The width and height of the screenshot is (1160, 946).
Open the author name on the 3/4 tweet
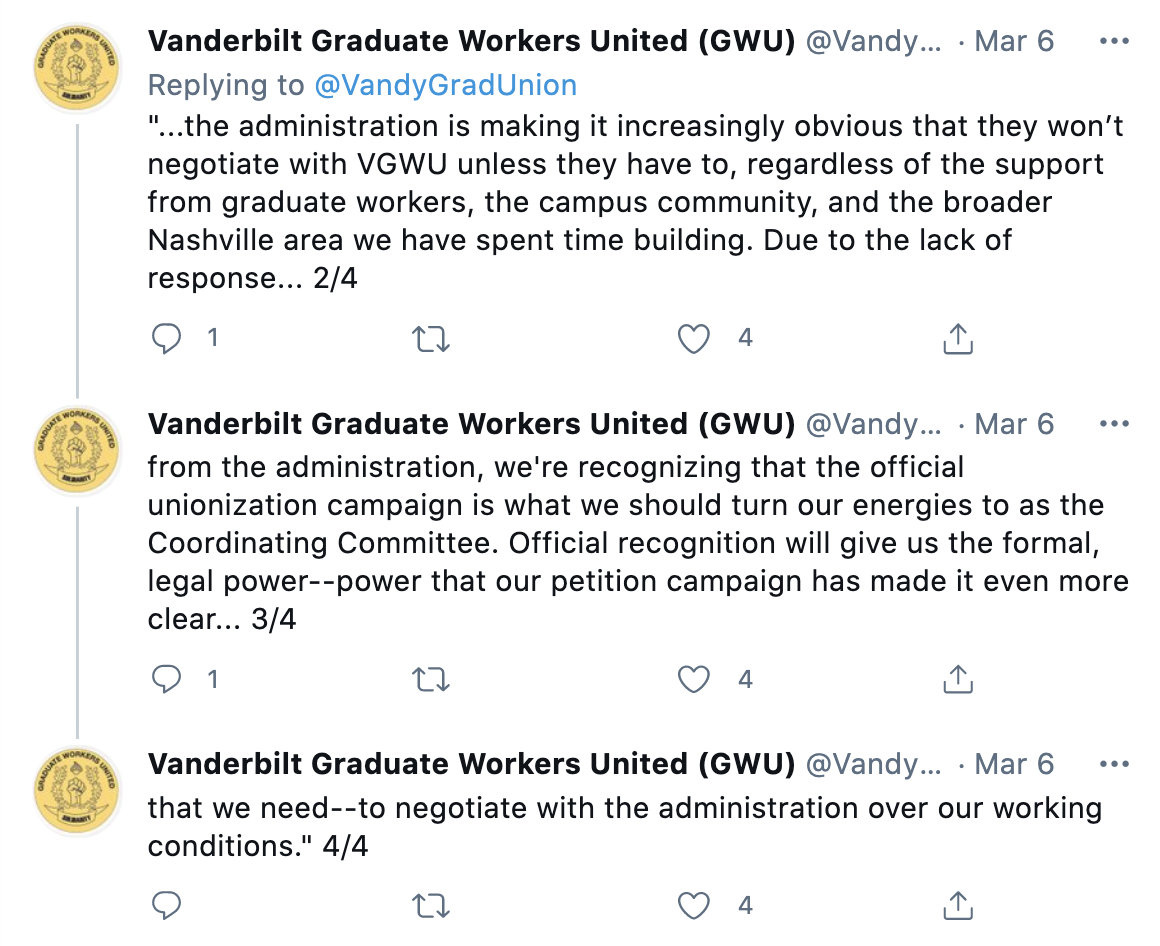[x=471, y=424]
